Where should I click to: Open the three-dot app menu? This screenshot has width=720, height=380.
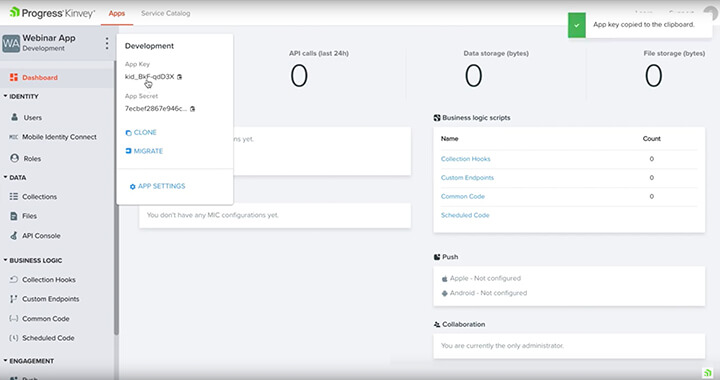click(107, 44)
